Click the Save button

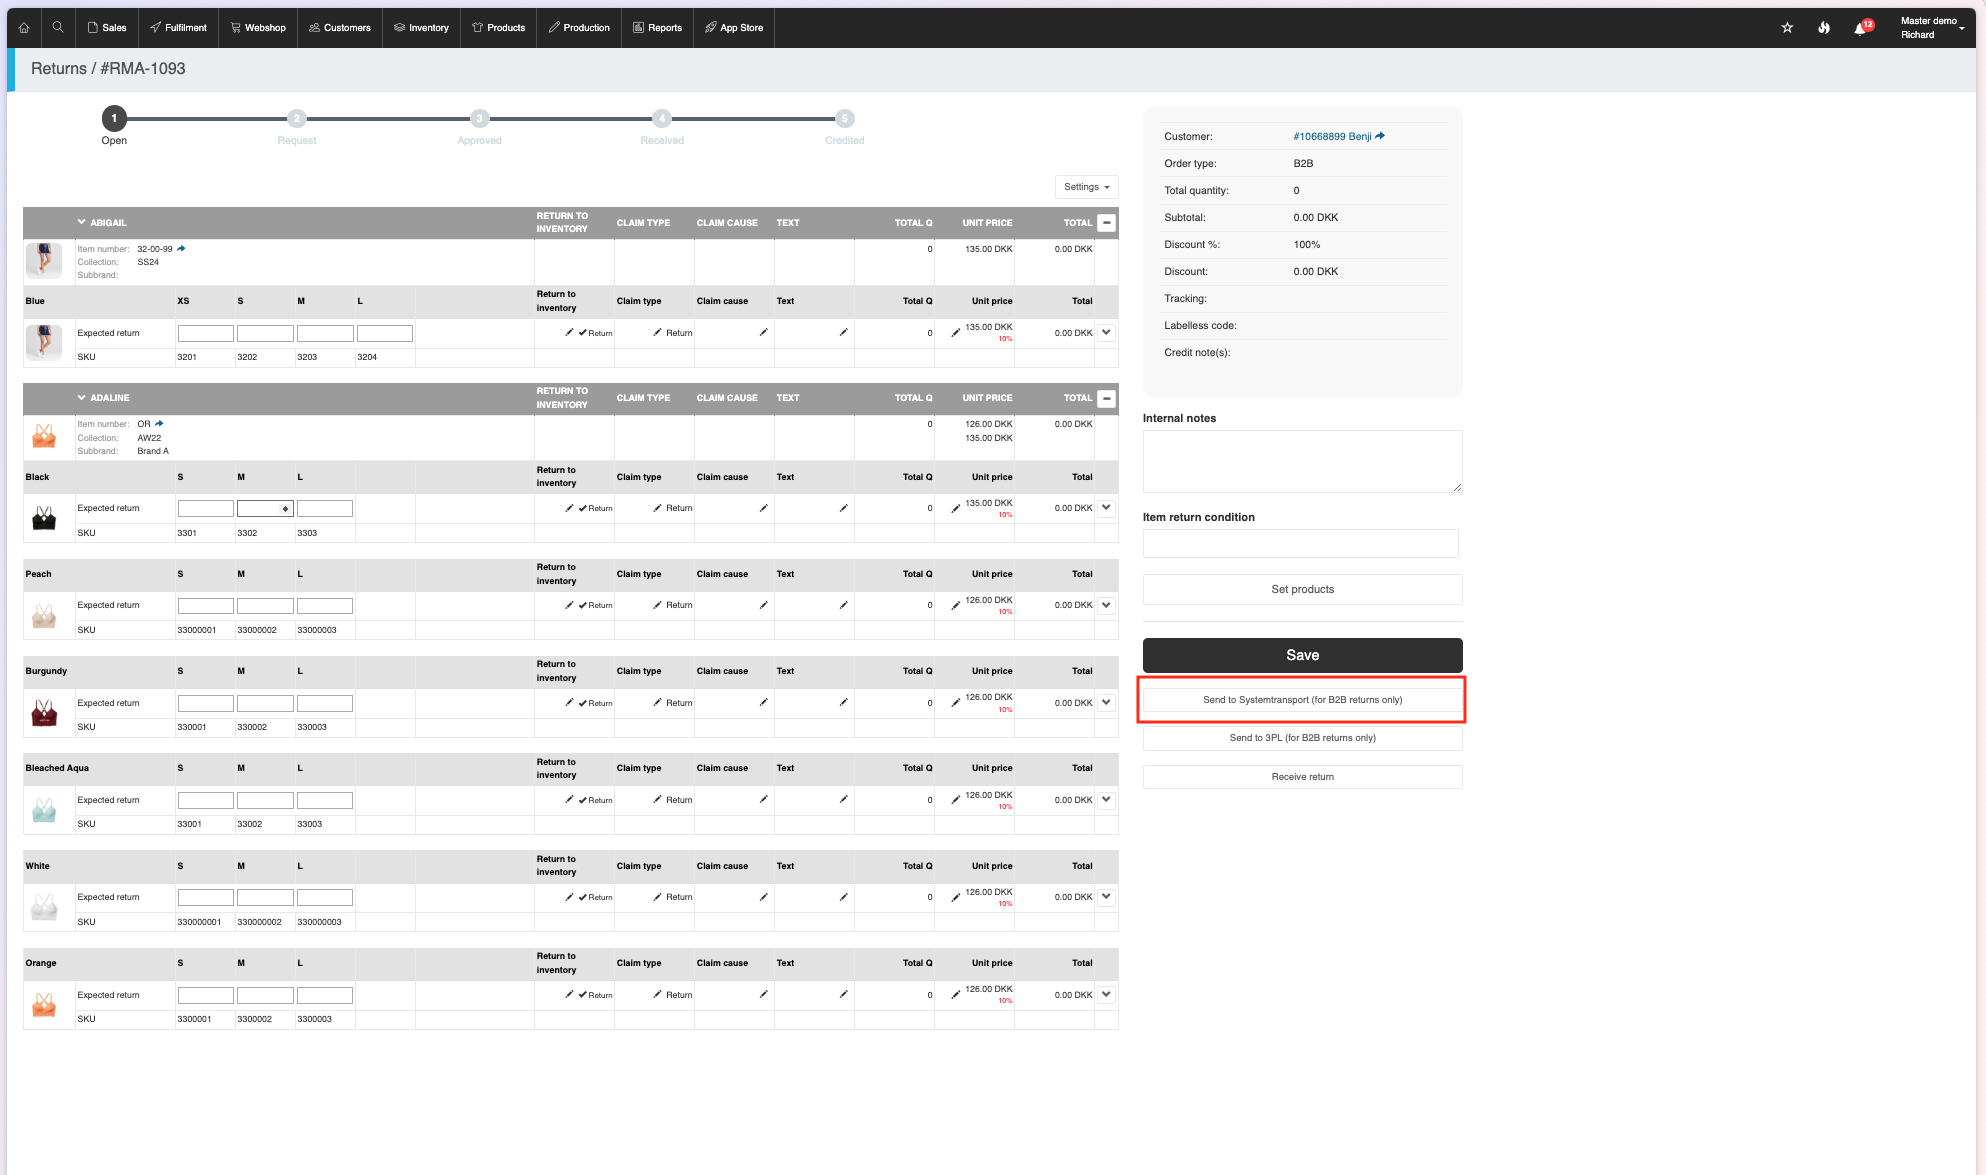tap(1302, 655)
